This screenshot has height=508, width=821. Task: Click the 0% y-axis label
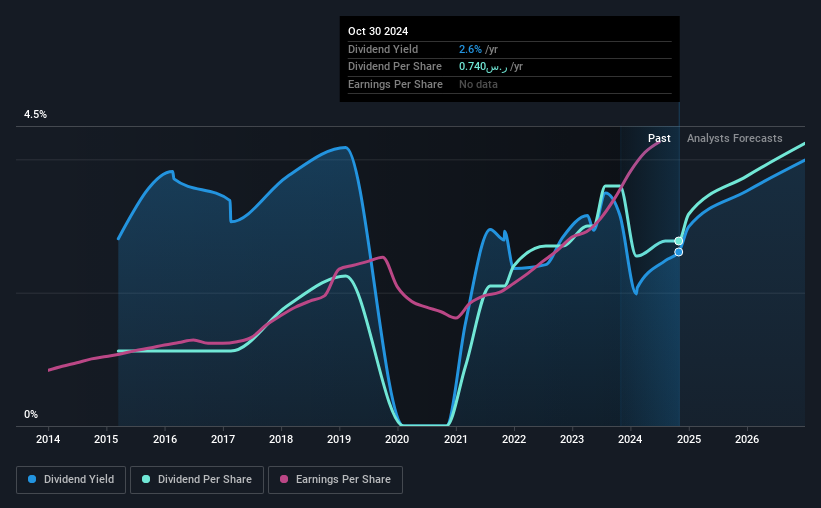31,414
